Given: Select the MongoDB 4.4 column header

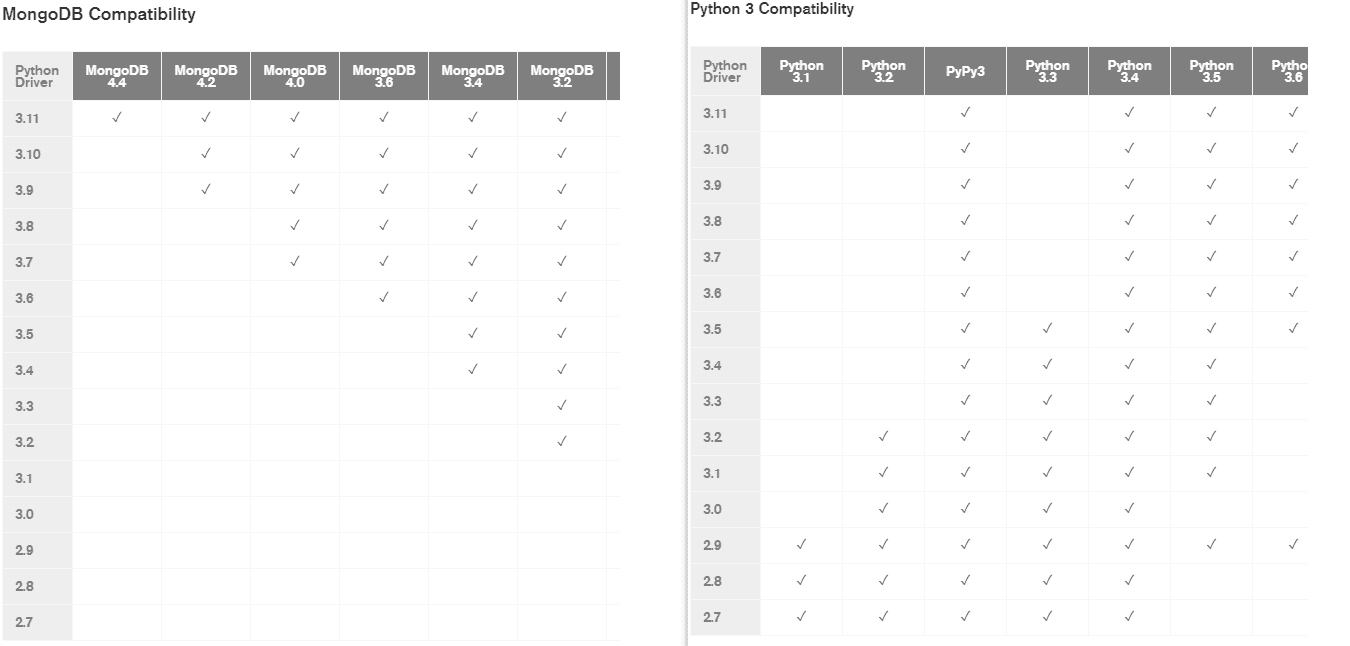Looking at the screenshot, I should click(x=117, y=76).
